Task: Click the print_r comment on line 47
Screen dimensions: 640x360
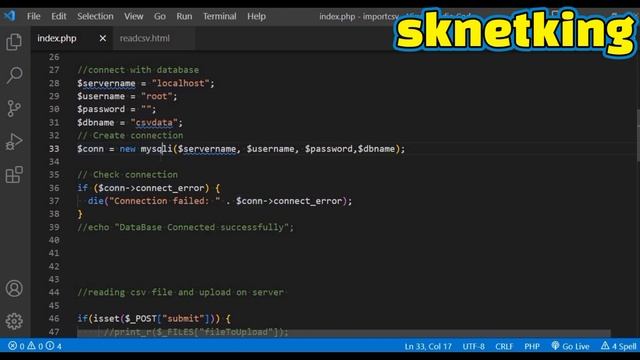Action: (x=196, y=332)
